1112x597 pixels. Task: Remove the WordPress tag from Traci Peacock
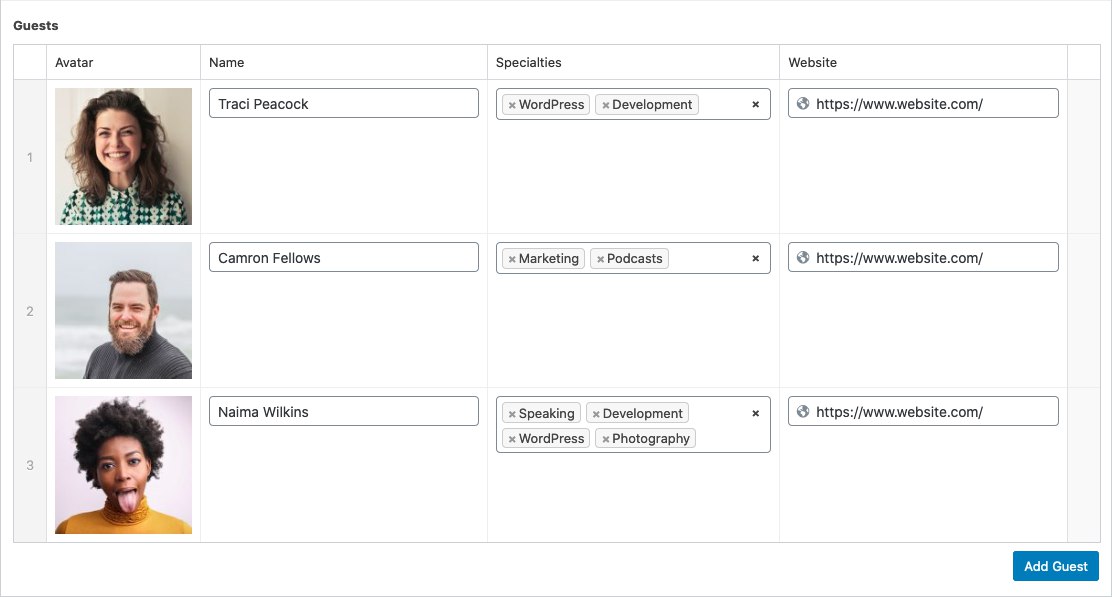pyautogui.click(x=512, y=105)
